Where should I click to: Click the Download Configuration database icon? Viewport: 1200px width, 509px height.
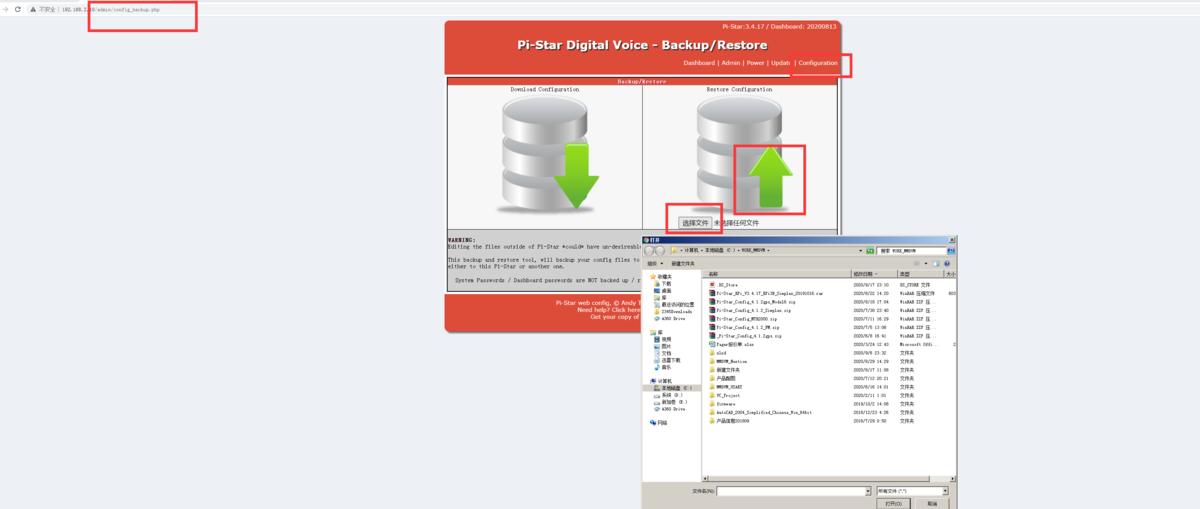point(545,153)
